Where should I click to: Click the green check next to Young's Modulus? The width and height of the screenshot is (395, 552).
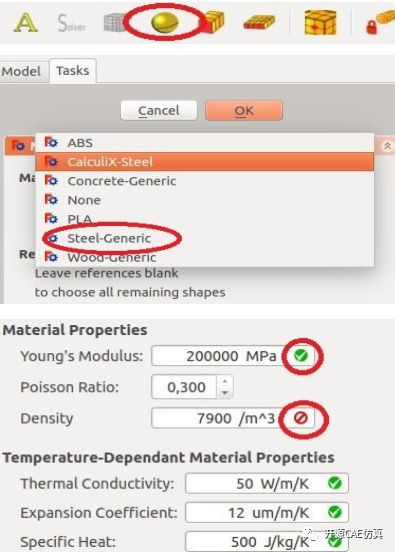[301, 356]
